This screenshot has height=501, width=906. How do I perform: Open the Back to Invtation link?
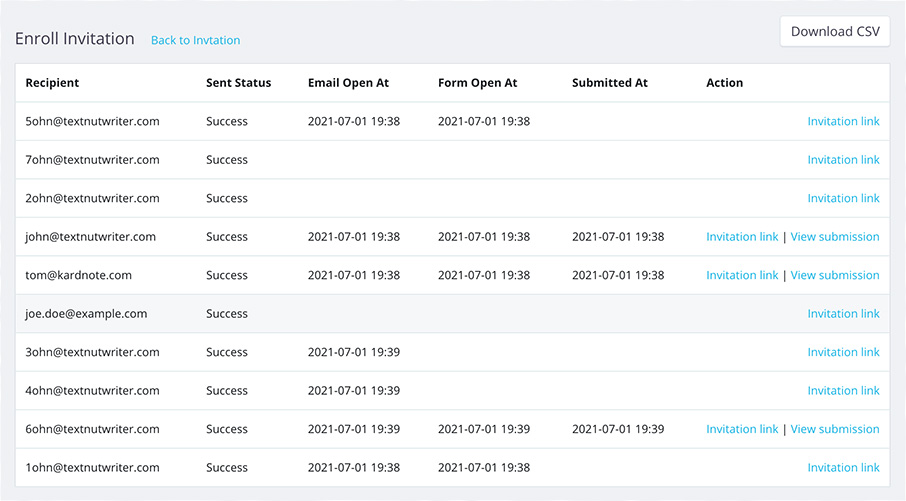[x=195, y=40]
